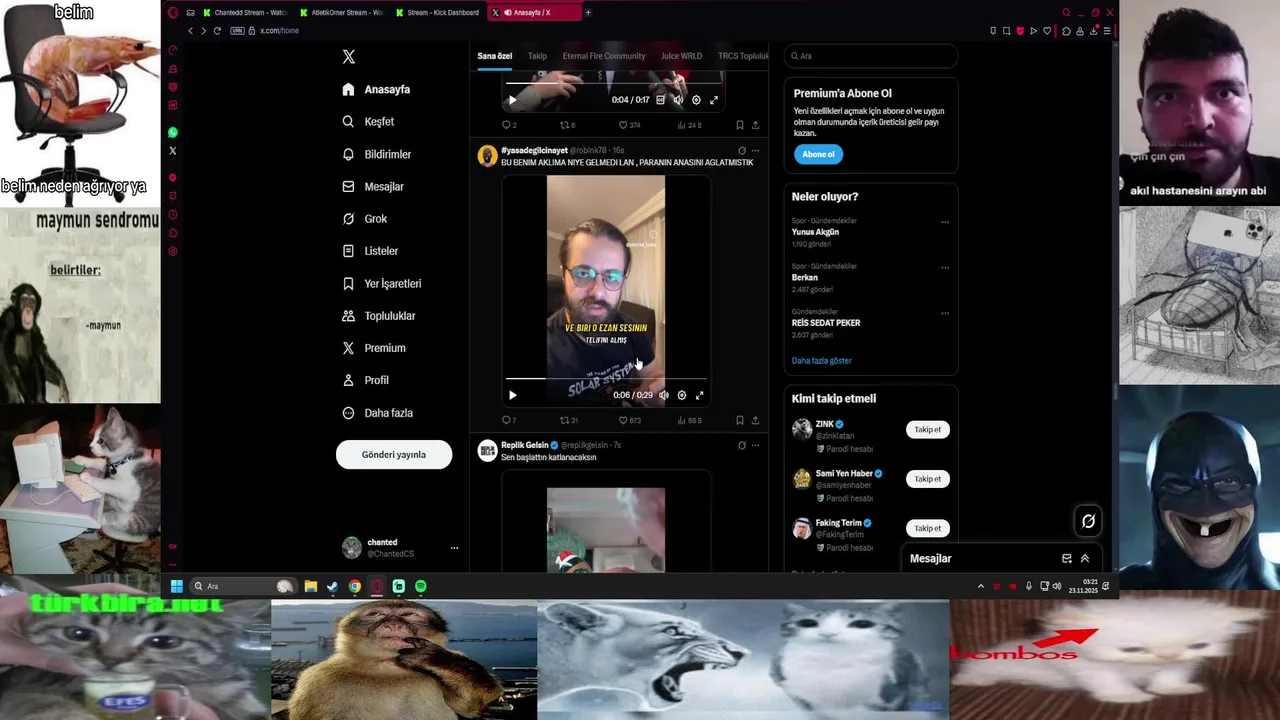Toggle volume icon on the 0:17 video
The image size is (1280, 720).
pyautogui.click(x=678, y=100)
